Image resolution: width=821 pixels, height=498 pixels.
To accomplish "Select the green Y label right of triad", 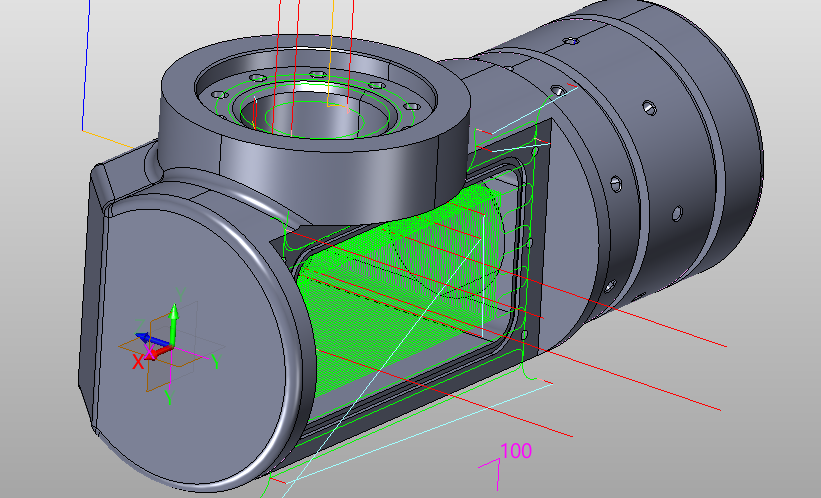I will [215, 360].
